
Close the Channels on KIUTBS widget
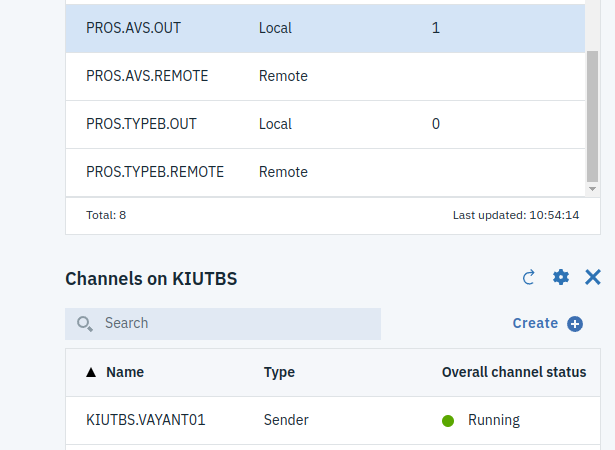[593, 278]
